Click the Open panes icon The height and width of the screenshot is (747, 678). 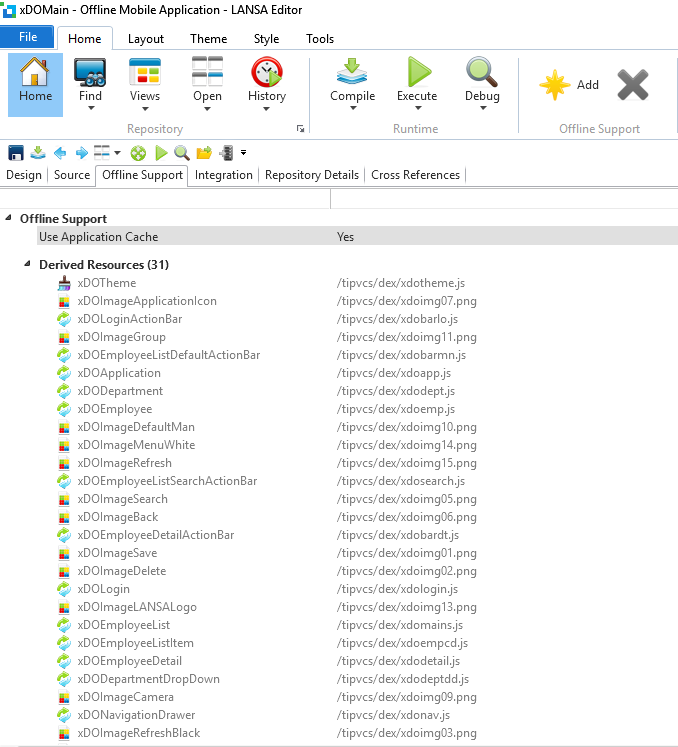[x=207, y=72]
